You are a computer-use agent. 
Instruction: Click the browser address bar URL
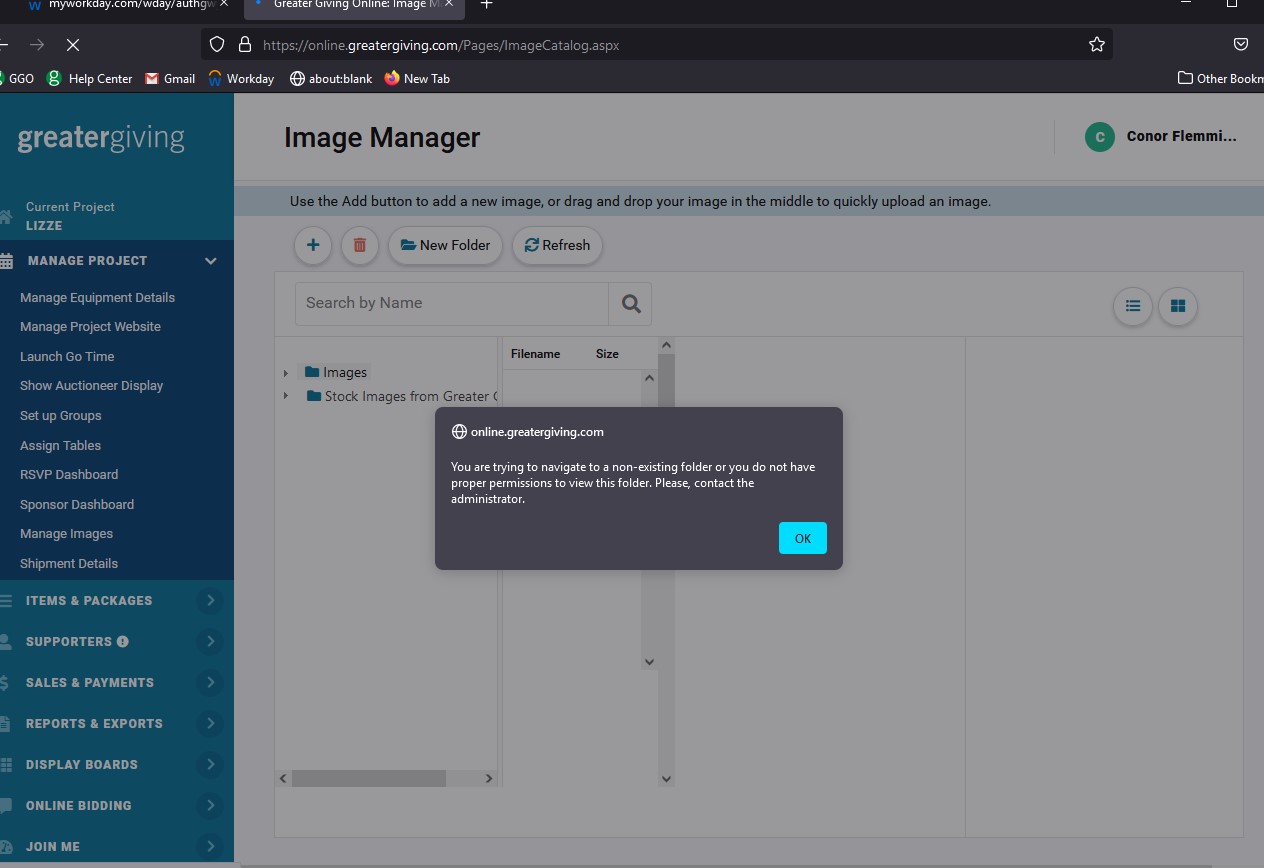[441, 45]
